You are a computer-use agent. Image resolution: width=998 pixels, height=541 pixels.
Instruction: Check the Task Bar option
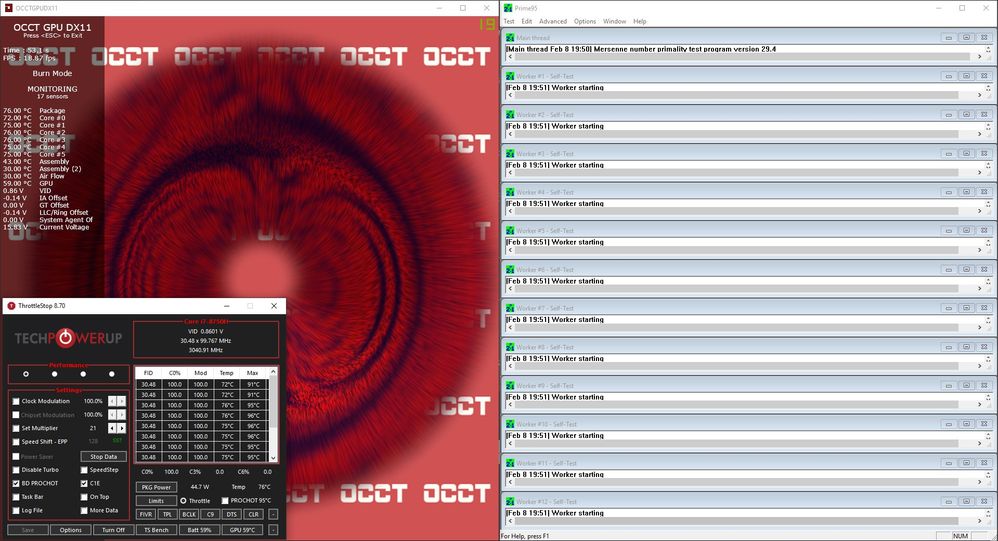16,497
